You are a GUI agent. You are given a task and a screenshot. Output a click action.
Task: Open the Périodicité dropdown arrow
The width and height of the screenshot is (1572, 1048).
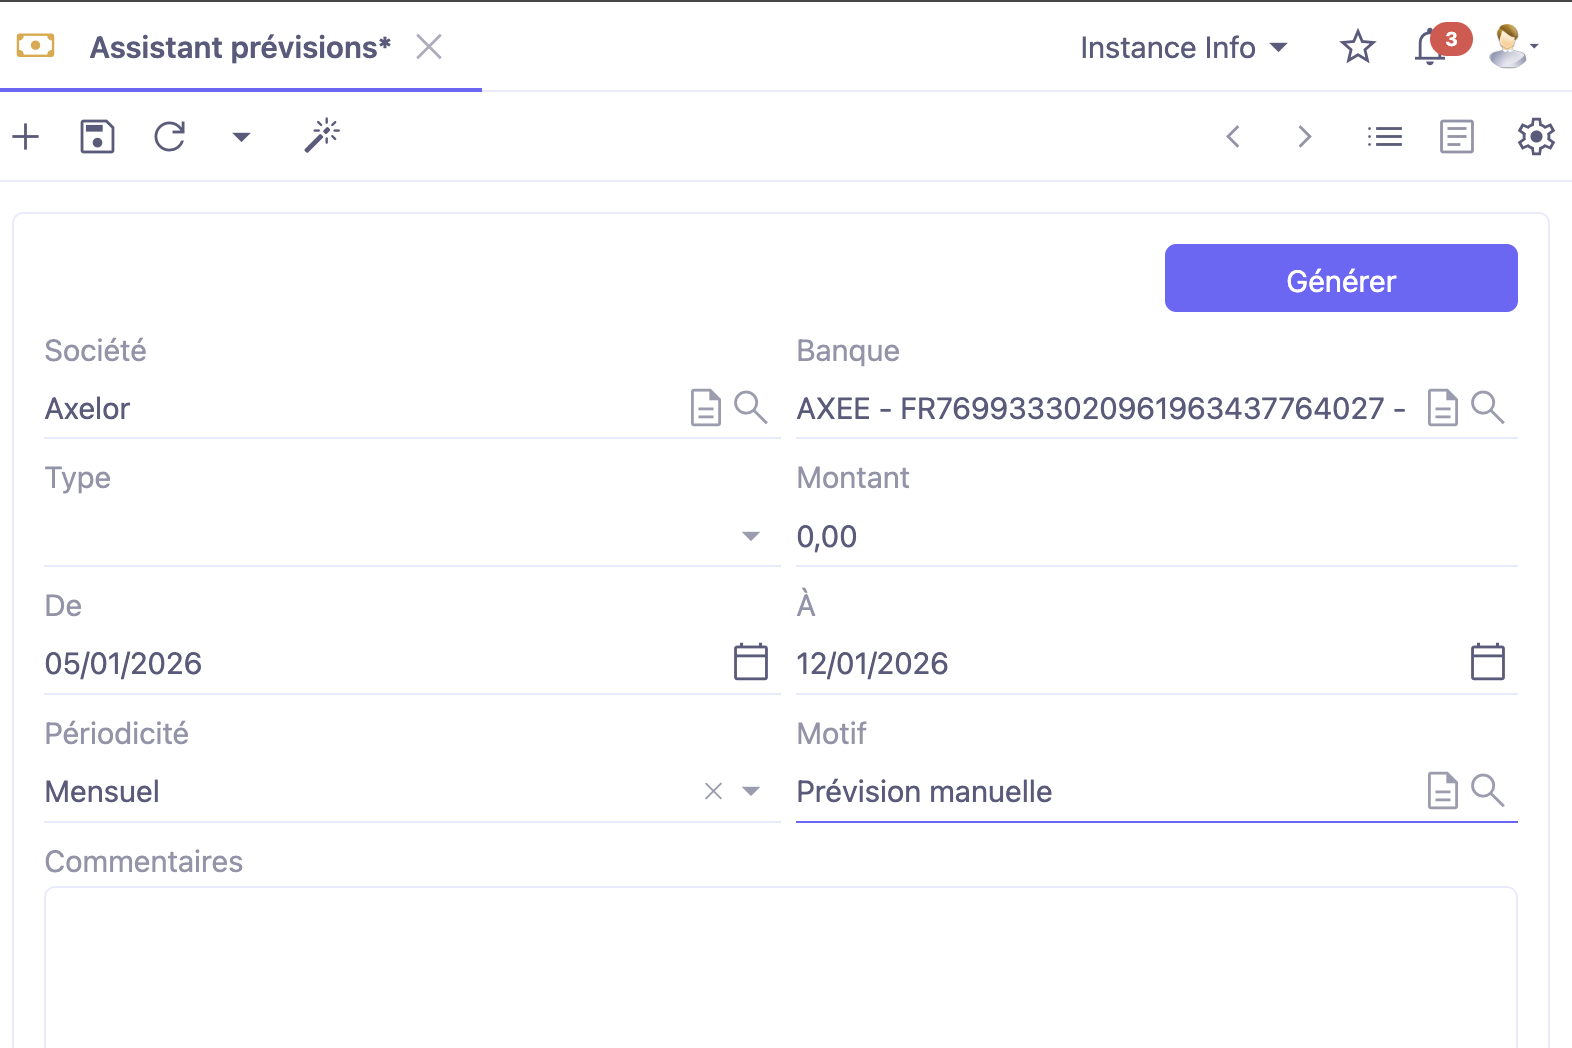751,791
